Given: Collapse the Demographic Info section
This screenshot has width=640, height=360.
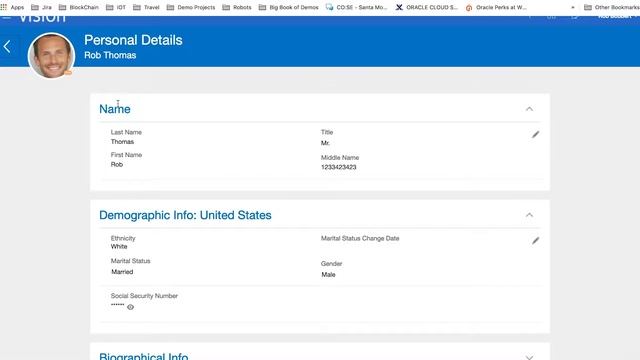Looking at the screenshot, I should point(529,215).
